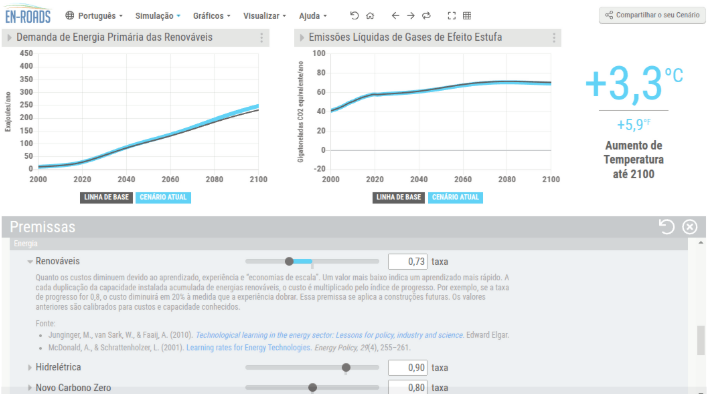Click the globe language icon
The image size is (707, 394).
coord(69,16)
